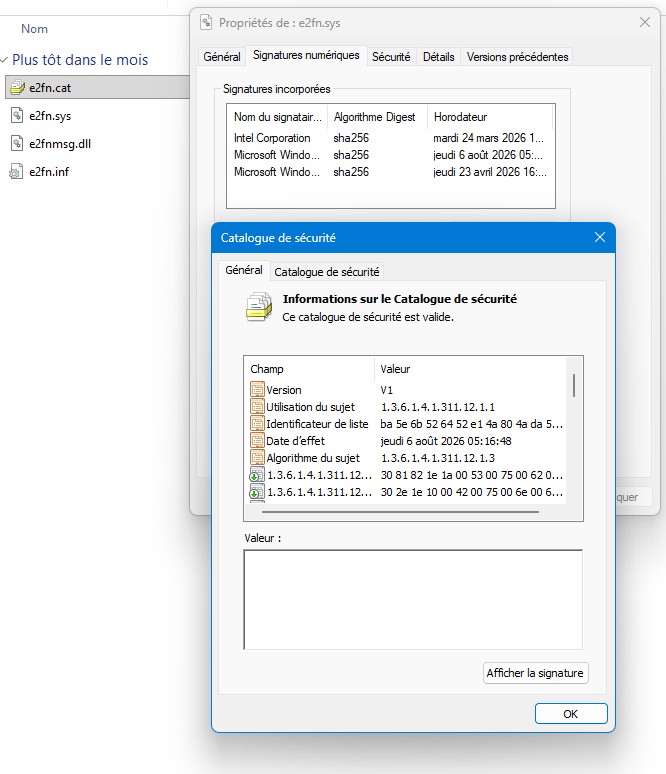Select the value 'jeudi 6 août 2026 05:16:48'
Screen dimensions: 666x774
[x=446, y=441]
